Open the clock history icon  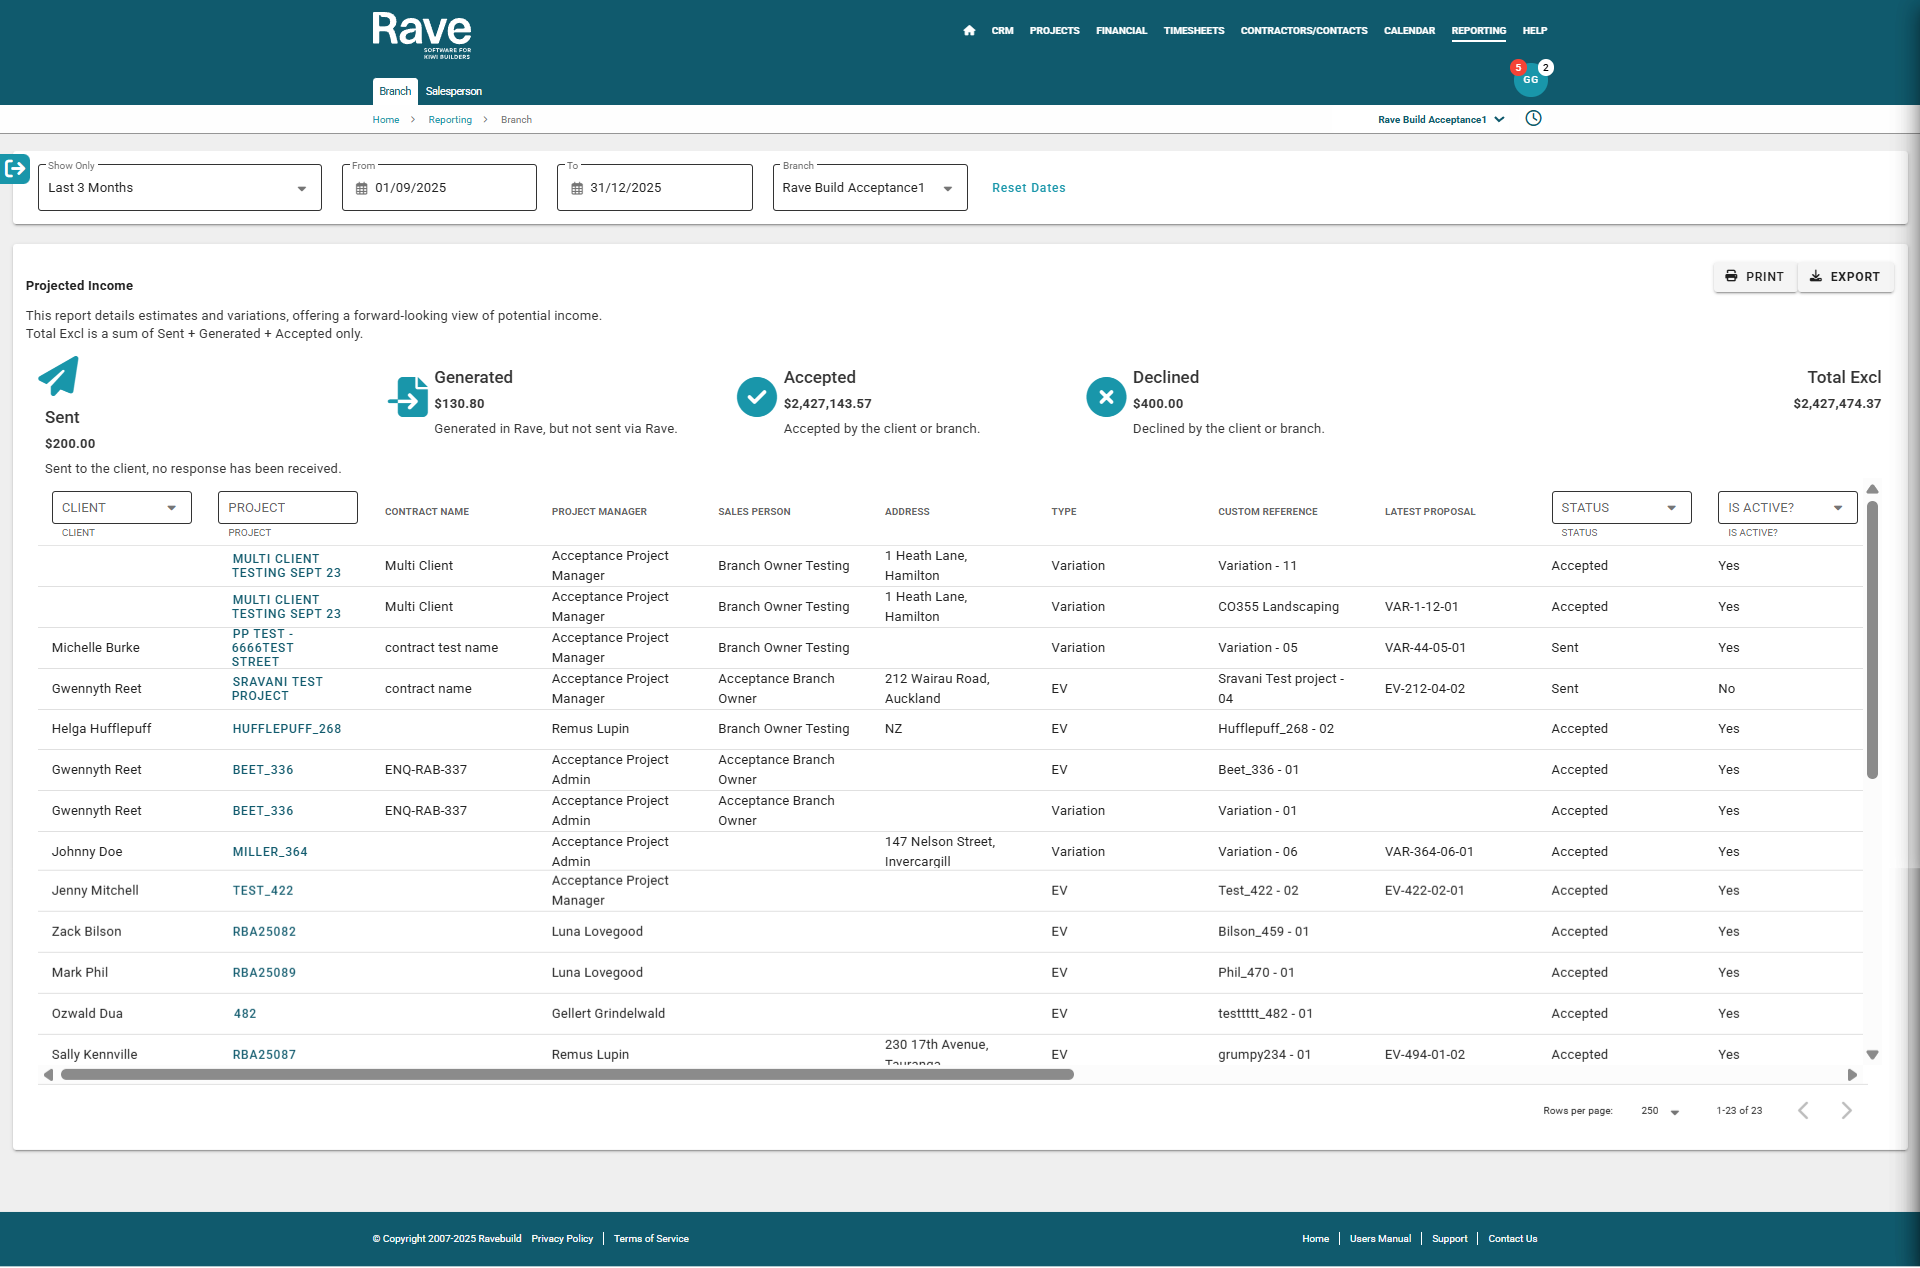[1533, 119]
